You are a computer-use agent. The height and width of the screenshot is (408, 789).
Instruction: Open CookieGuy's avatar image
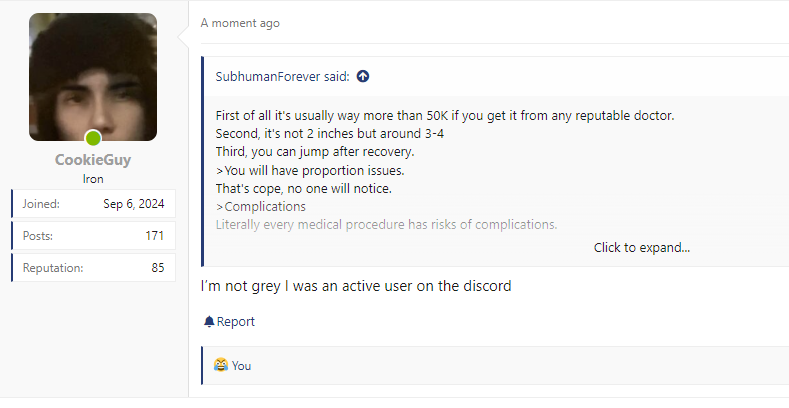pyautogui.click(x=93, y=77)
